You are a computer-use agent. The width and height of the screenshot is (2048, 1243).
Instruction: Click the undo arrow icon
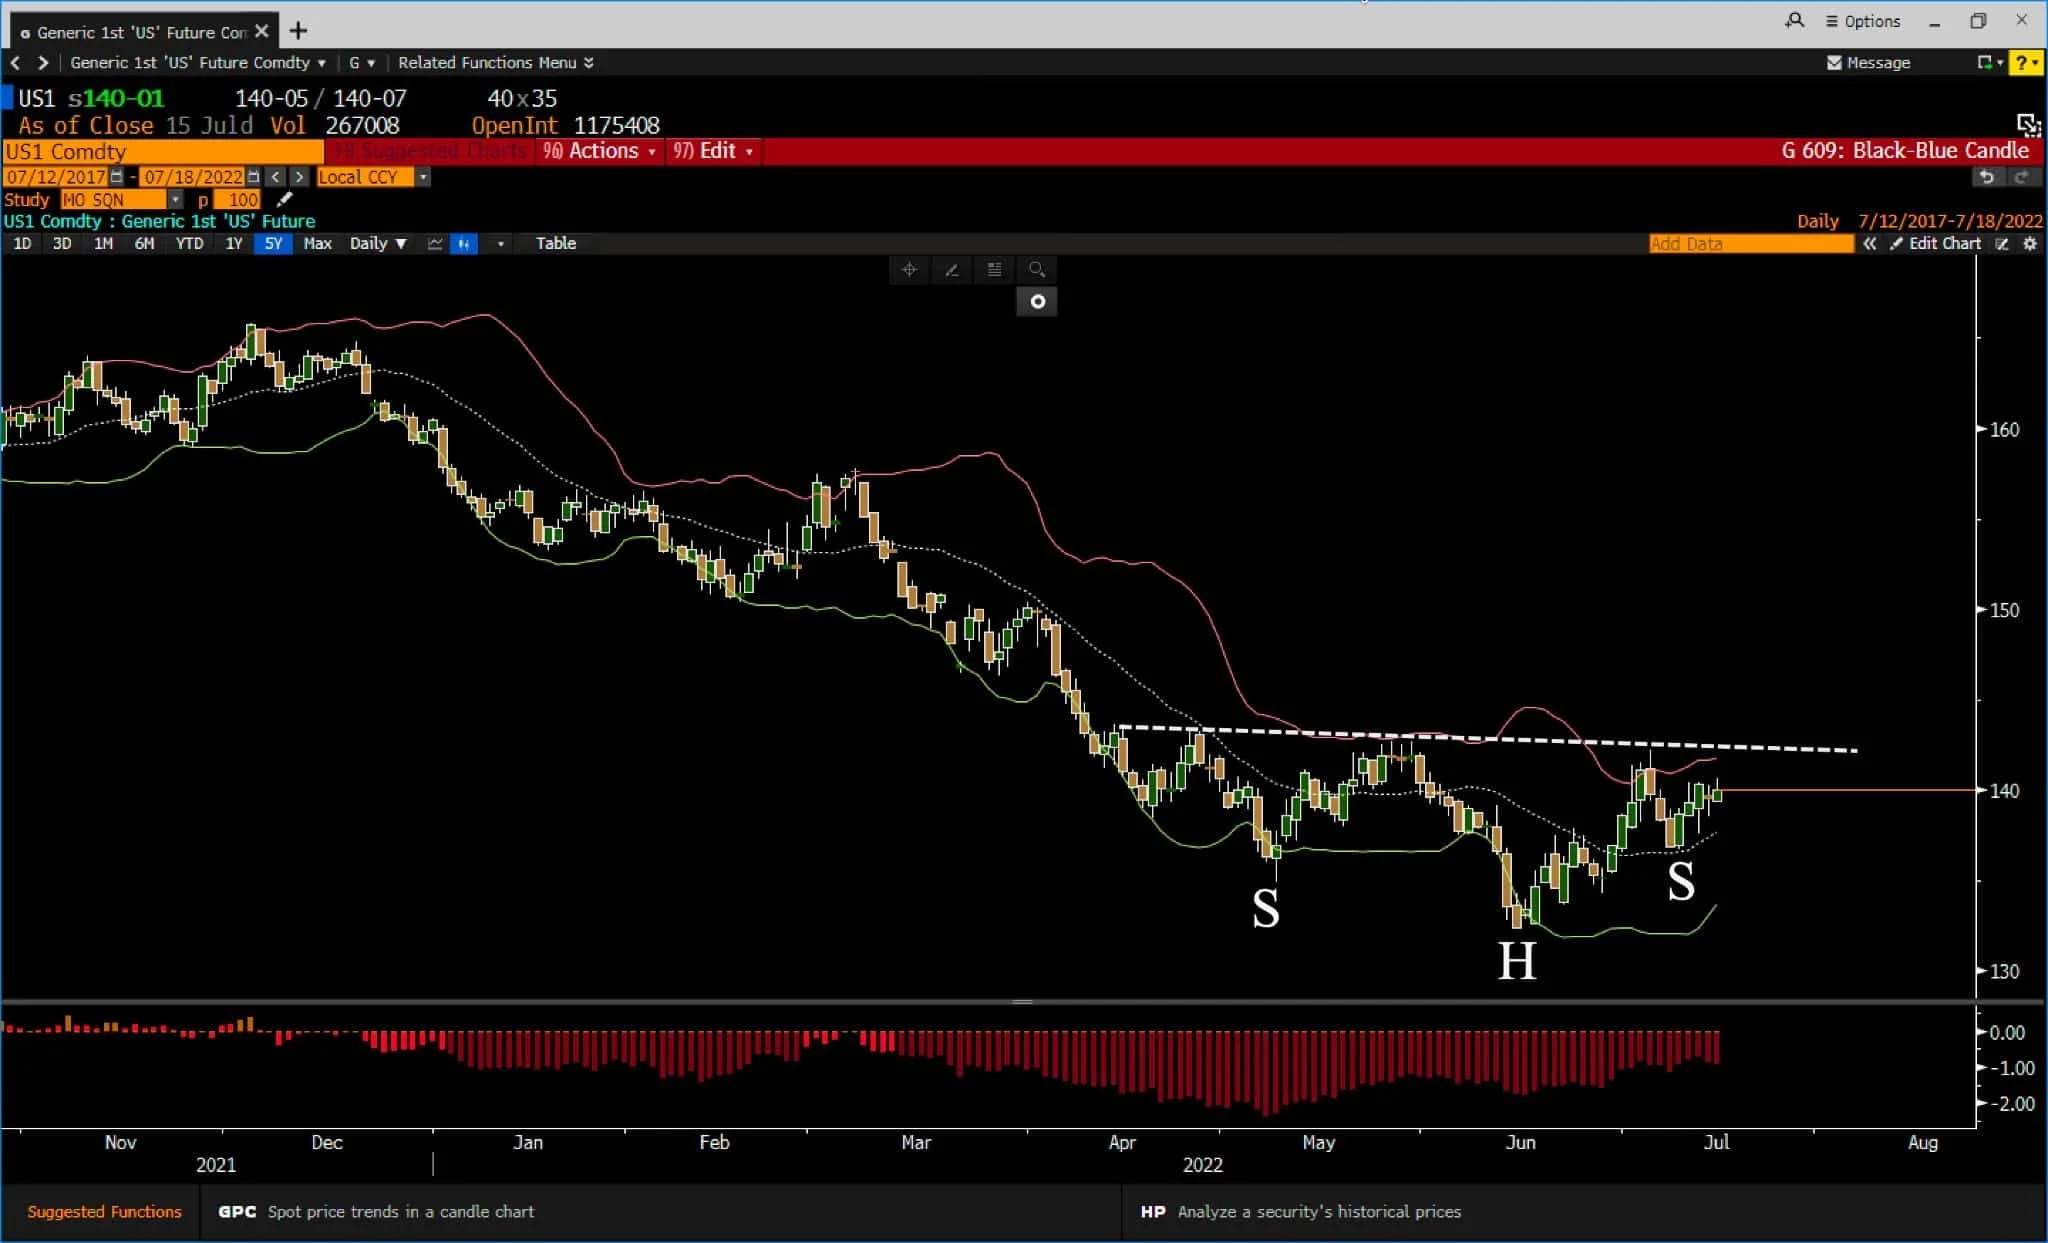(x=1987, y=177)
